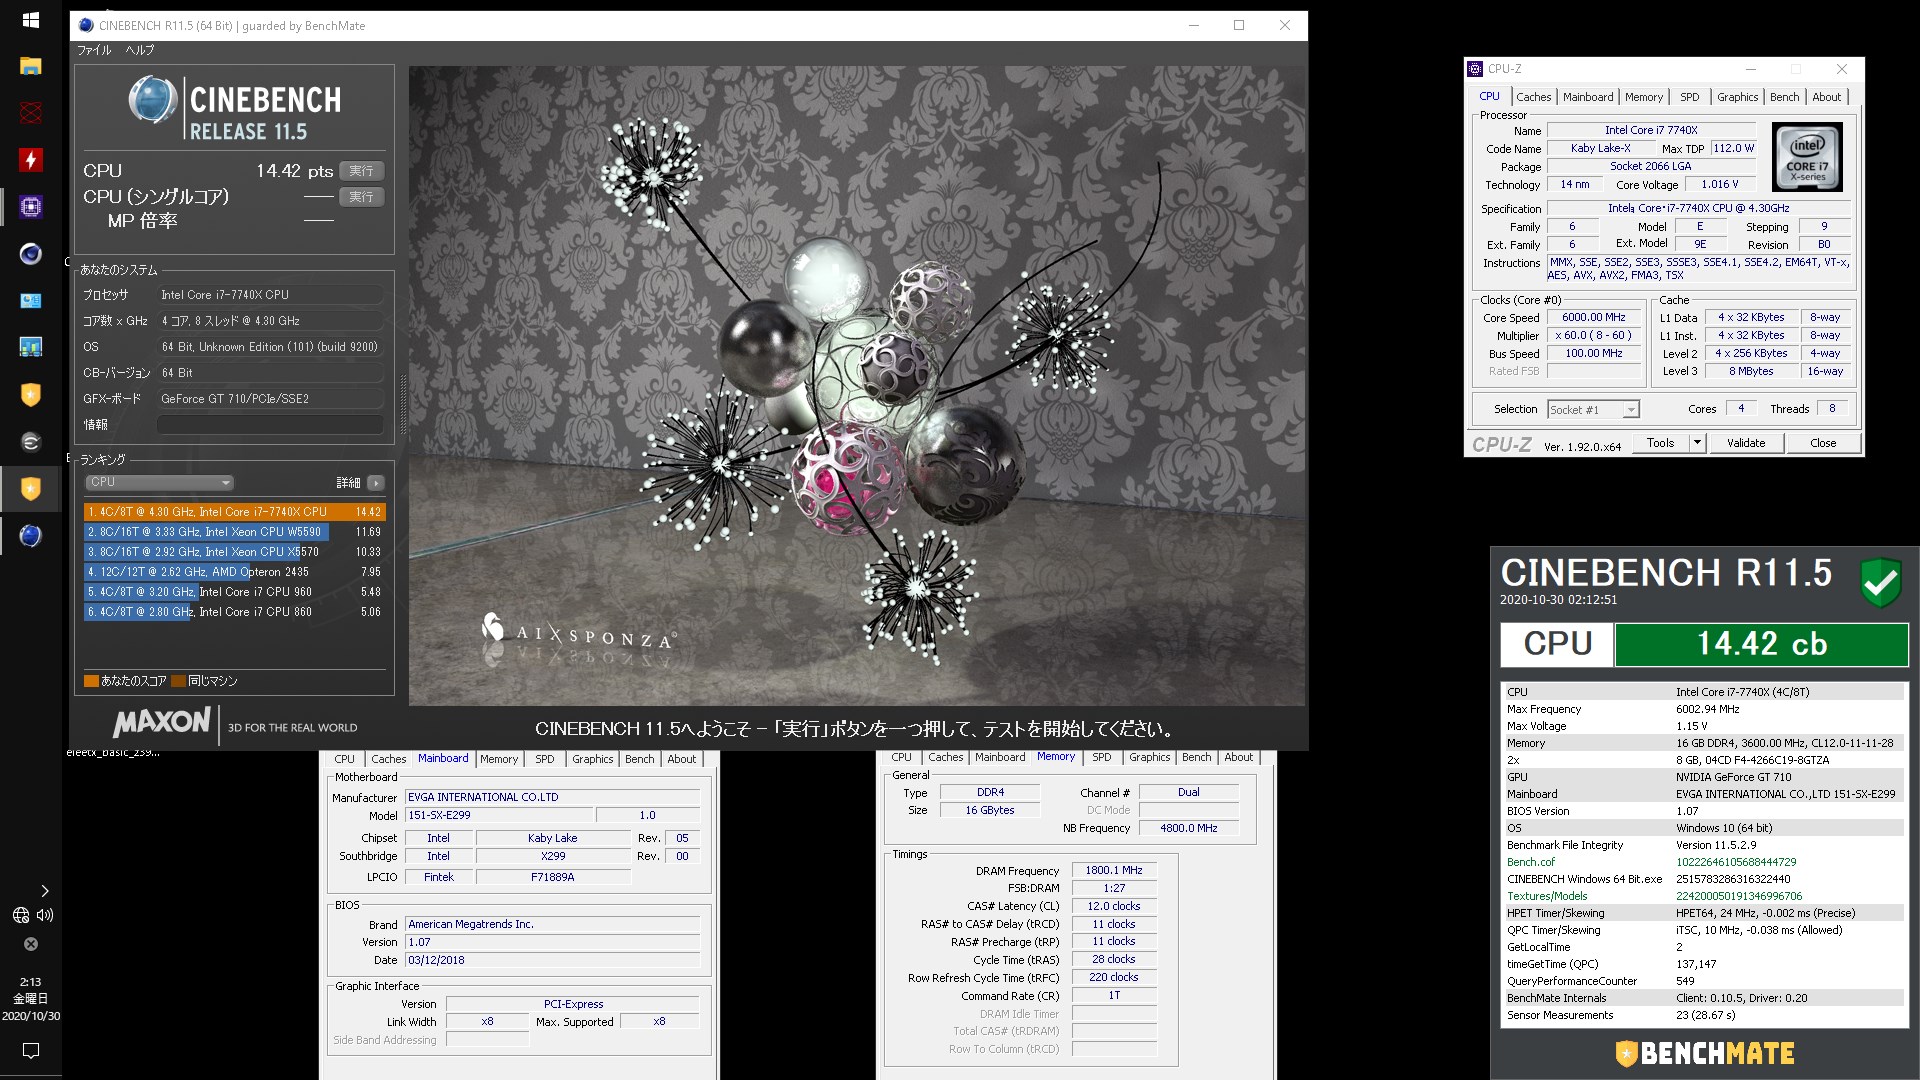Switch to the purple CPU-Z taskbar icon
The height and width of the screenshot is (1080, 1920).
pos(30,207)
